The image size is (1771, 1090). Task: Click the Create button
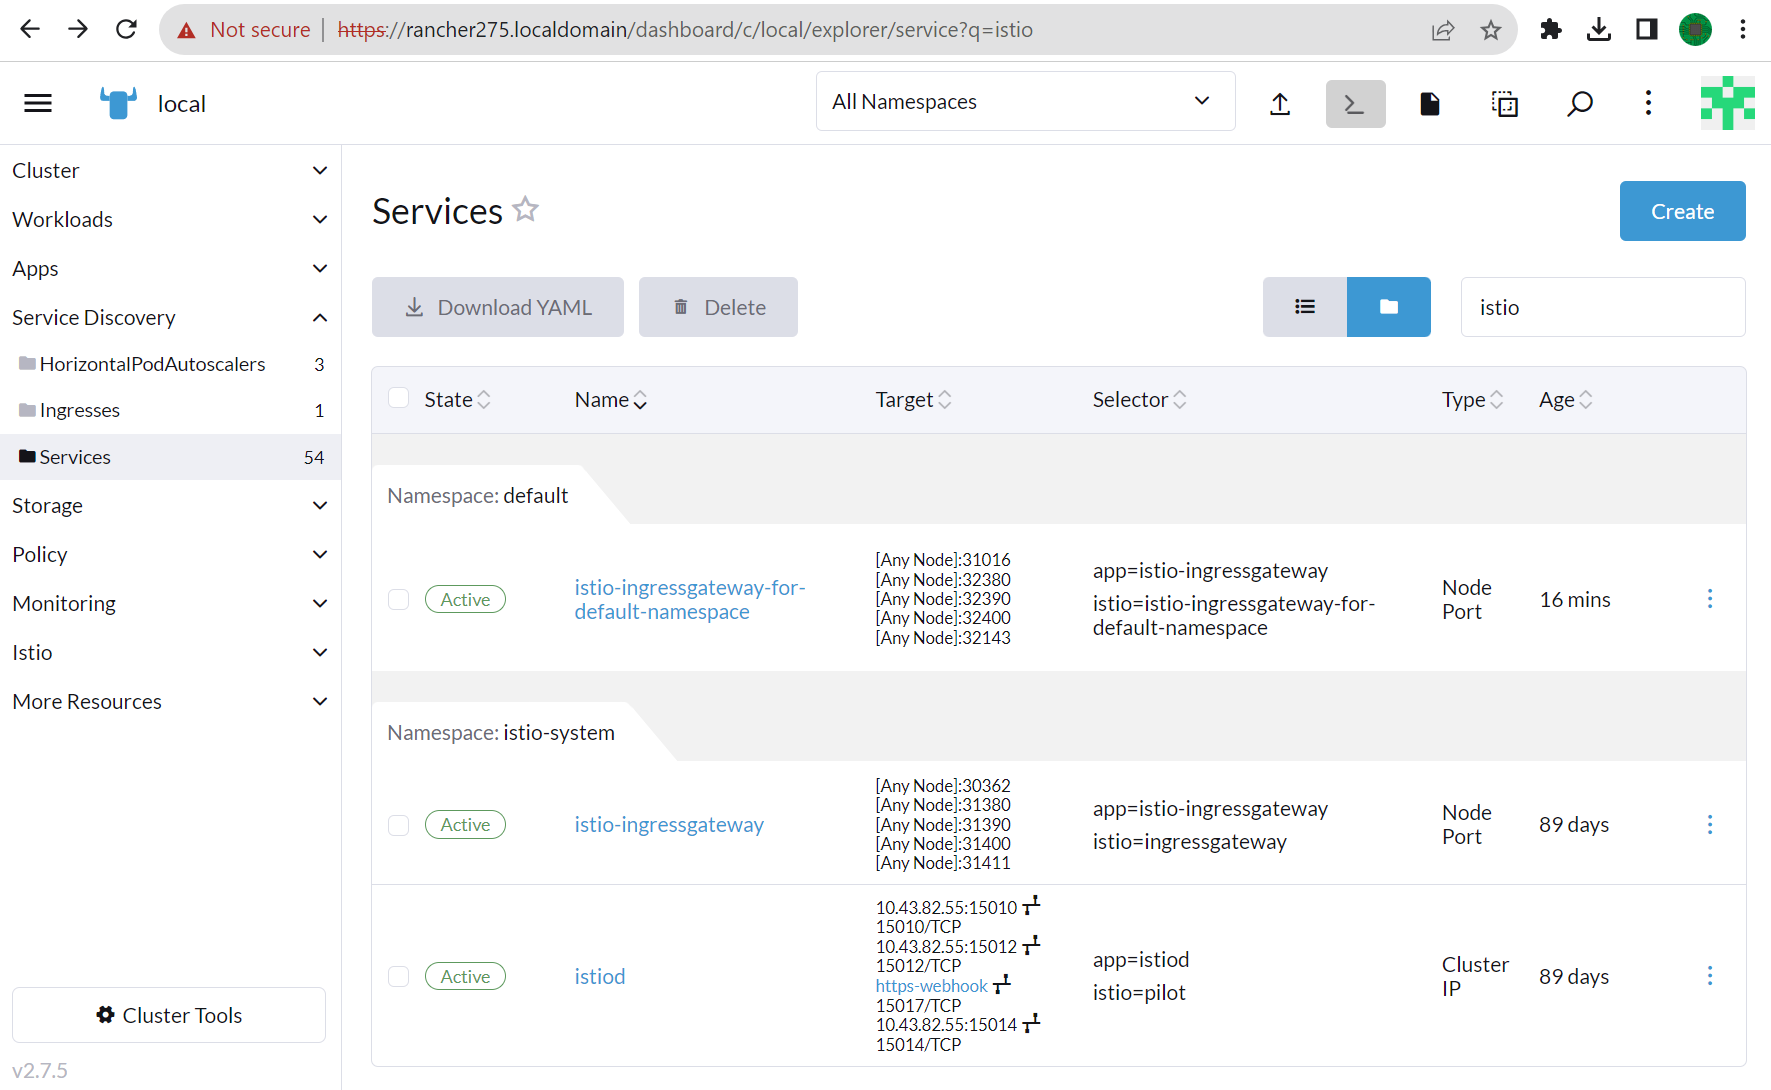tap(1682, 211)
